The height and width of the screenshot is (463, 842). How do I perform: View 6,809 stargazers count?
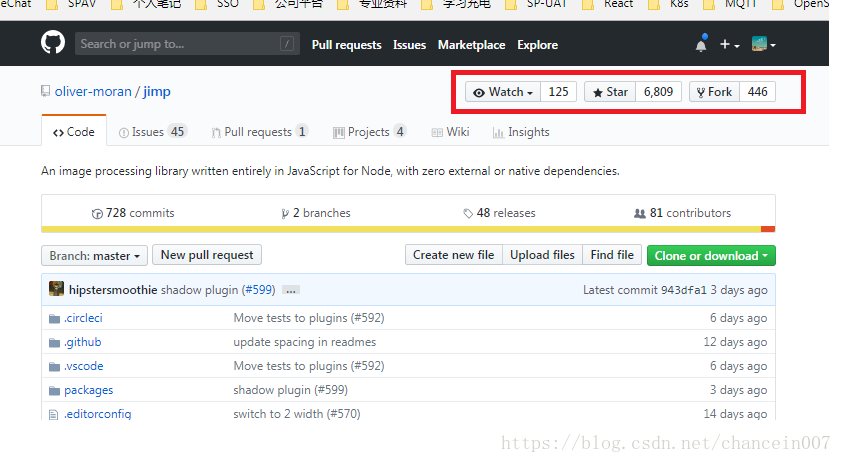[x=658, y=92]
